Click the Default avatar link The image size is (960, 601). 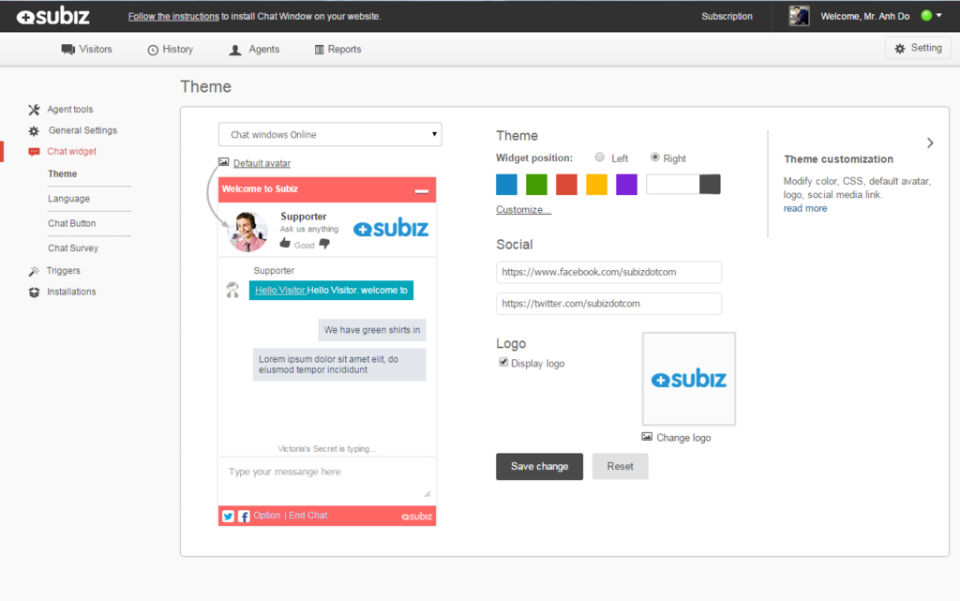coord(261,163)
